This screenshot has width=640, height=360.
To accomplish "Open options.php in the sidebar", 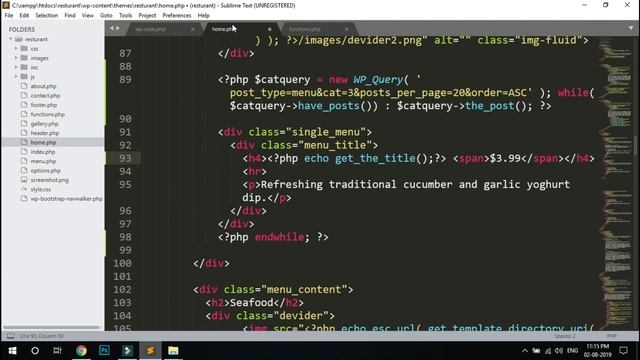I will click(46, 171).
